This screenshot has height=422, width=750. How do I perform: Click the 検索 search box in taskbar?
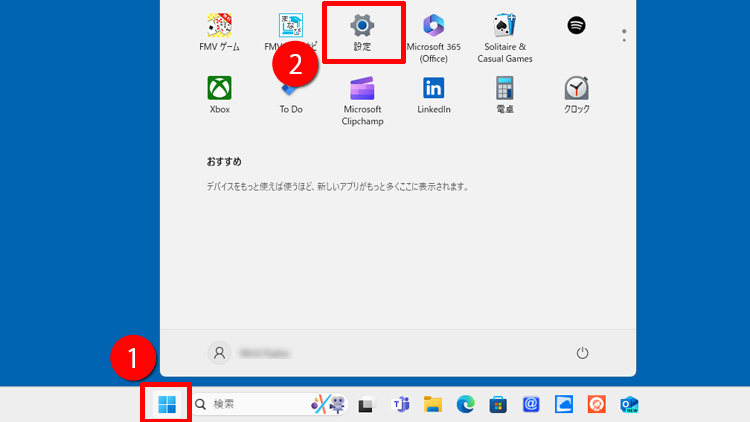point(269,405)
